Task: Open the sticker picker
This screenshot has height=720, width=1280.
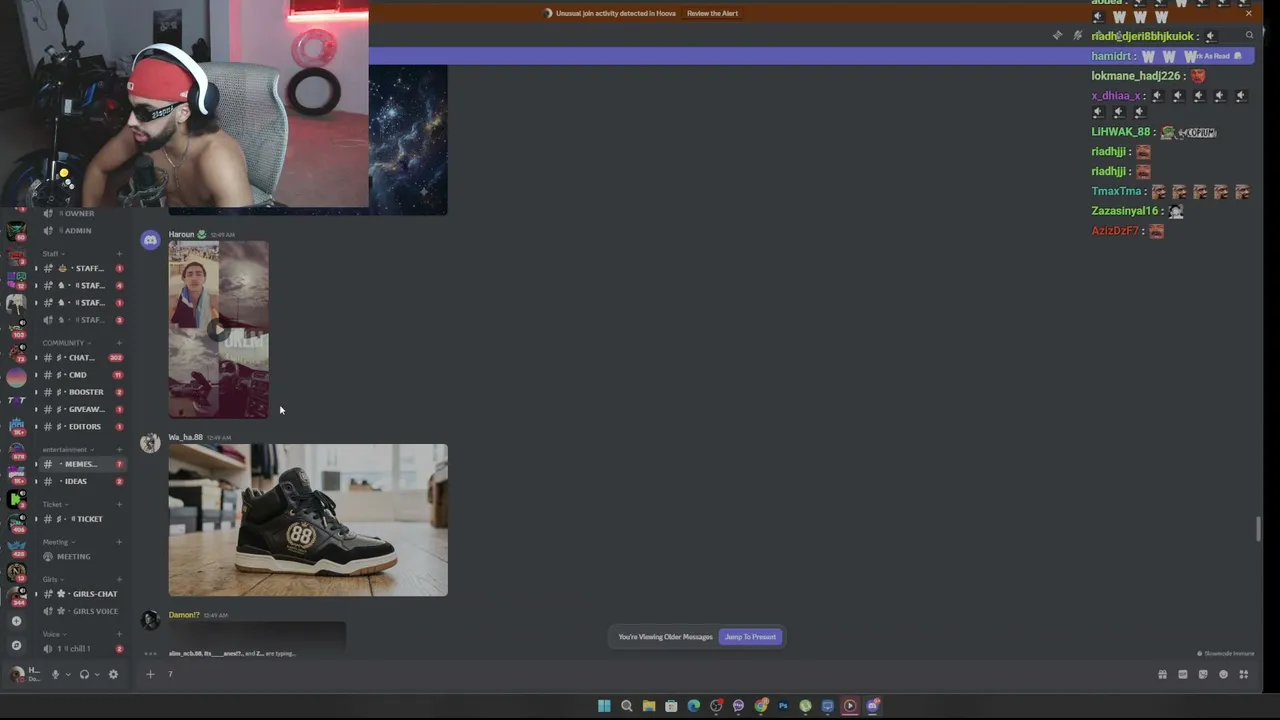Action: coord(1203,674)
